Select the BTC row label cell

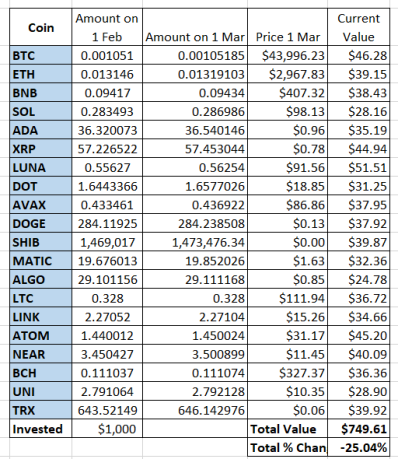(x=41, y=55)
